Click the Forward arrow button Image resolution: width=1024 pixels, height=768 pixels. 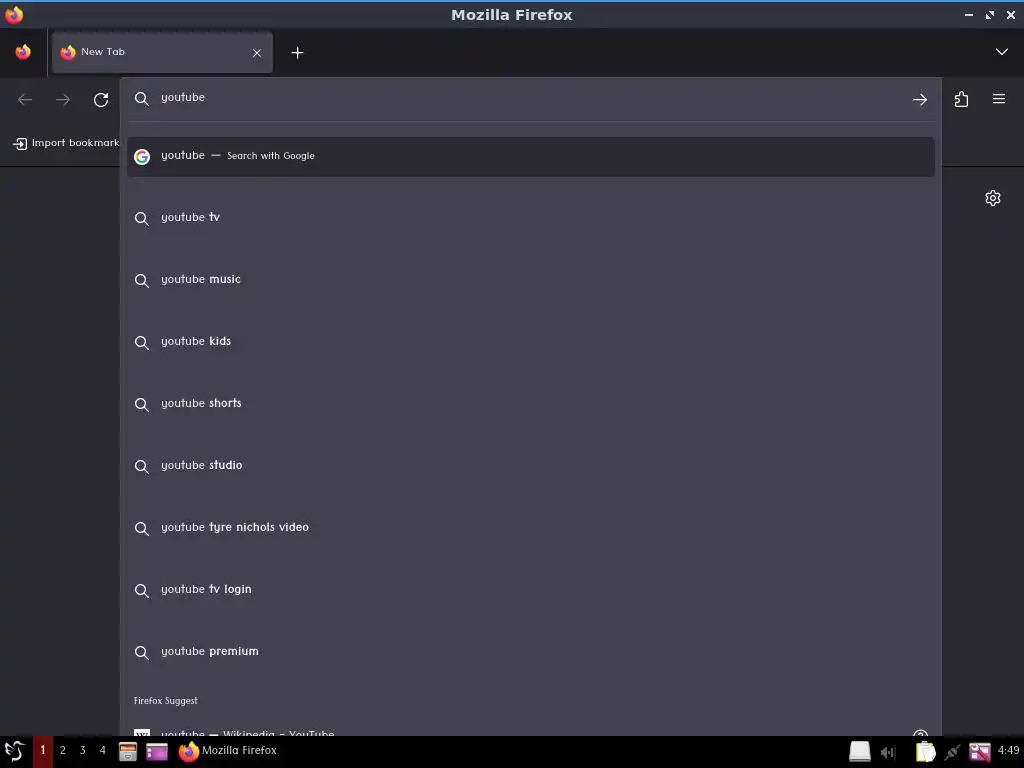63,99
